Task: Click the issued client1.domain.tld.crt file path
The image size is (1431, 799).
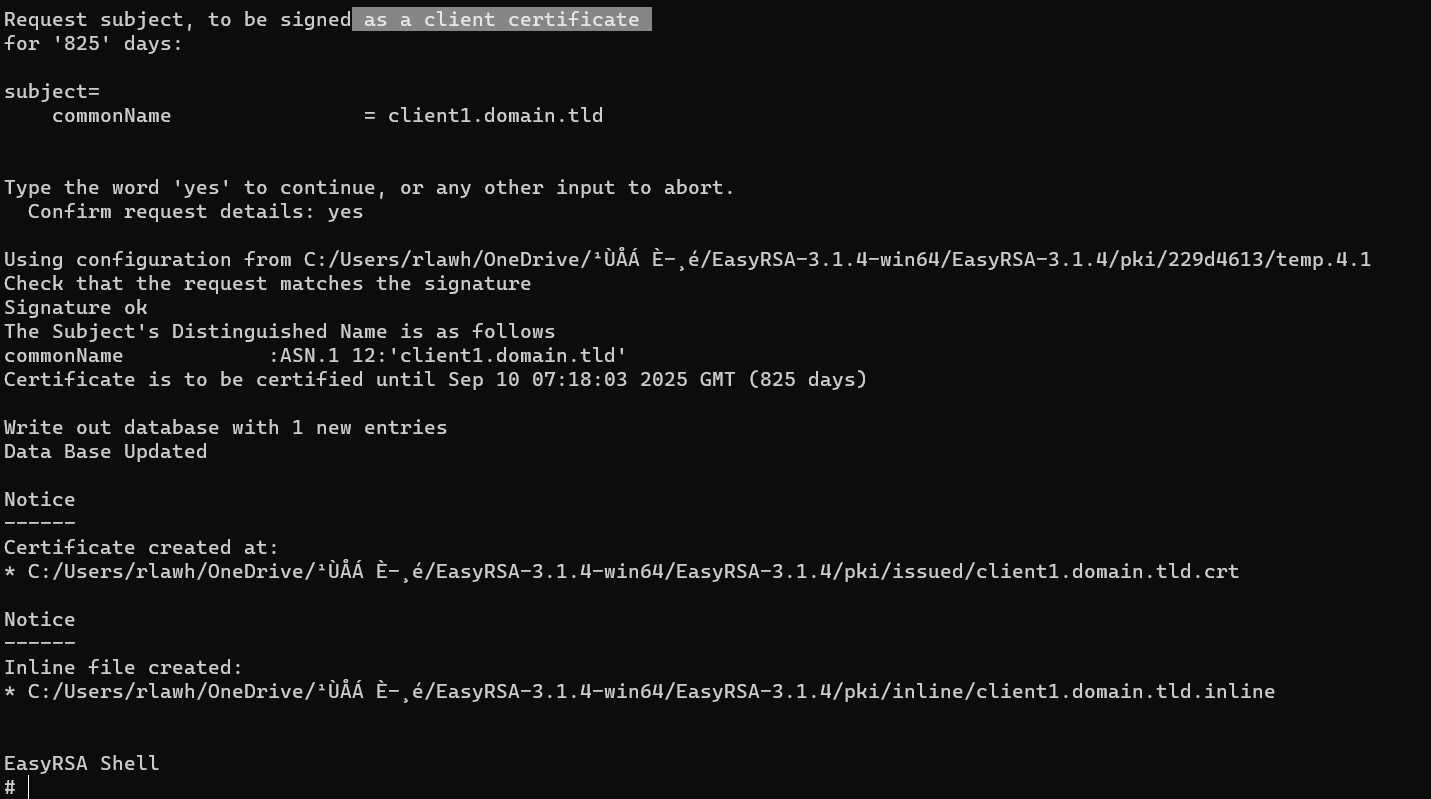Action: pyautogui.click(x=633, y=572)
